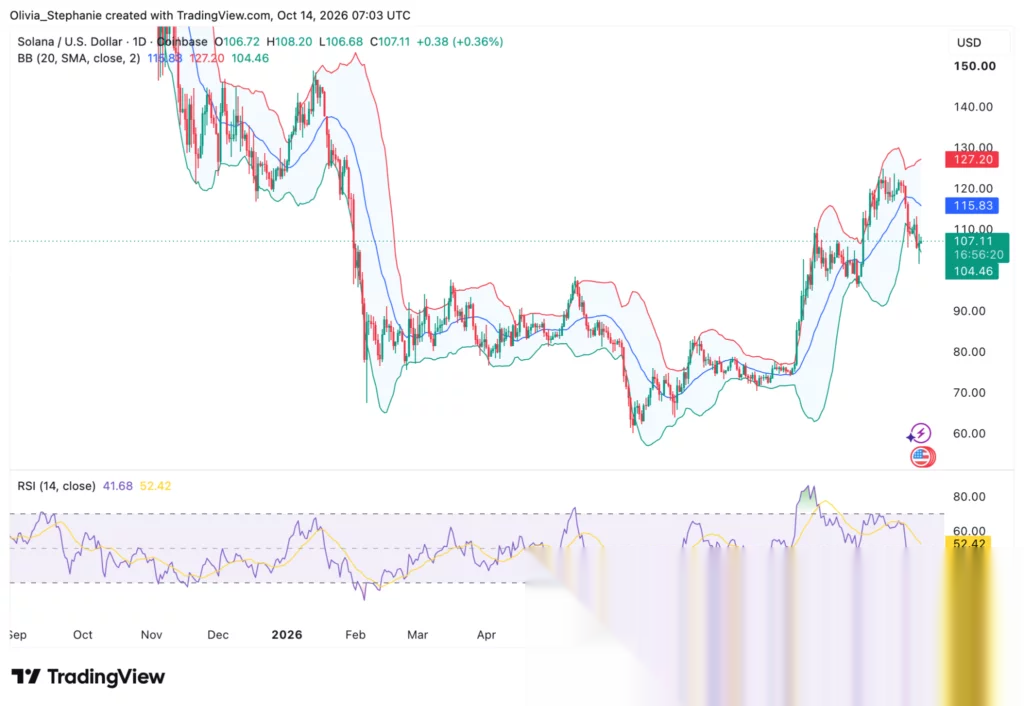The width and height of the screenshot is (1024, 706).
Task: Click the Apr label on time axis
Action: (x=487, y=635)
